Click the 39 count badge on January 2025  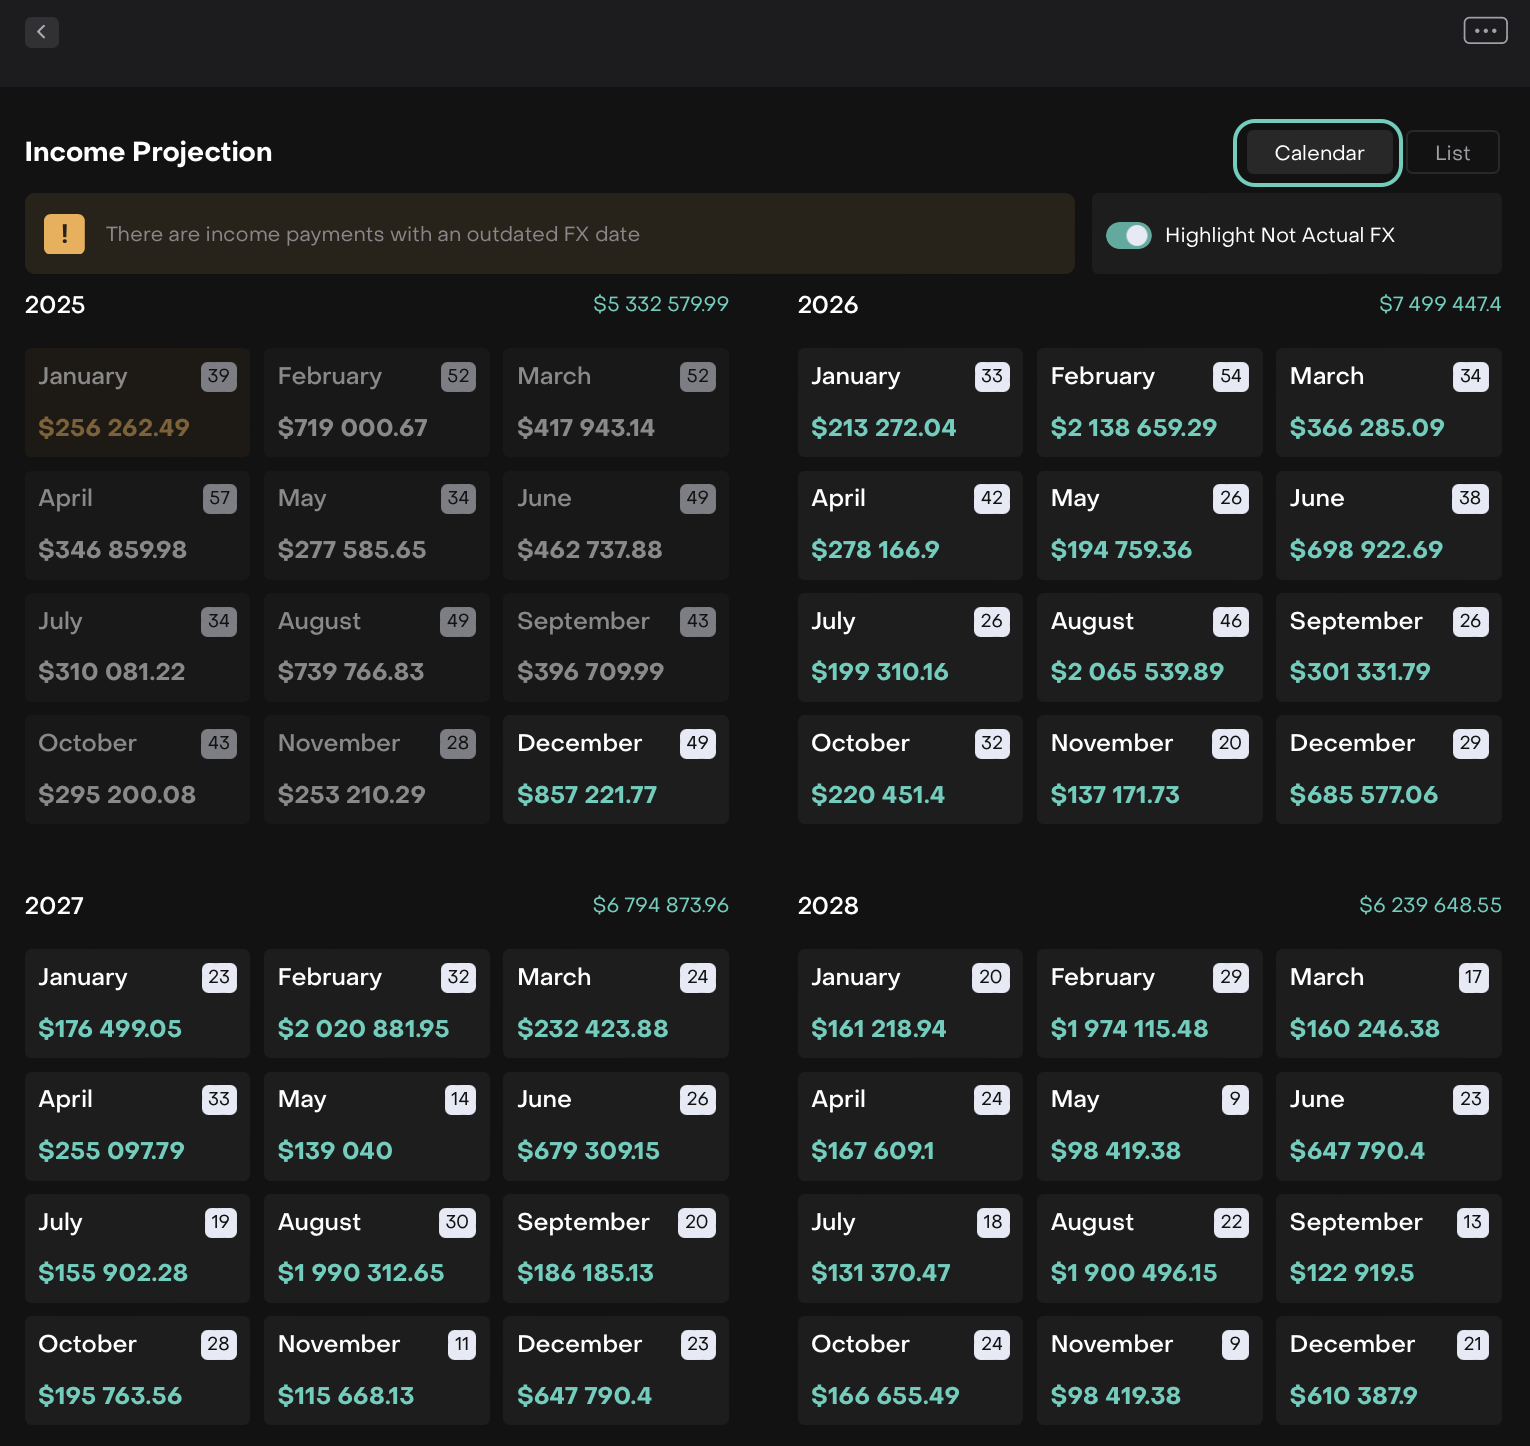[219, 376]
